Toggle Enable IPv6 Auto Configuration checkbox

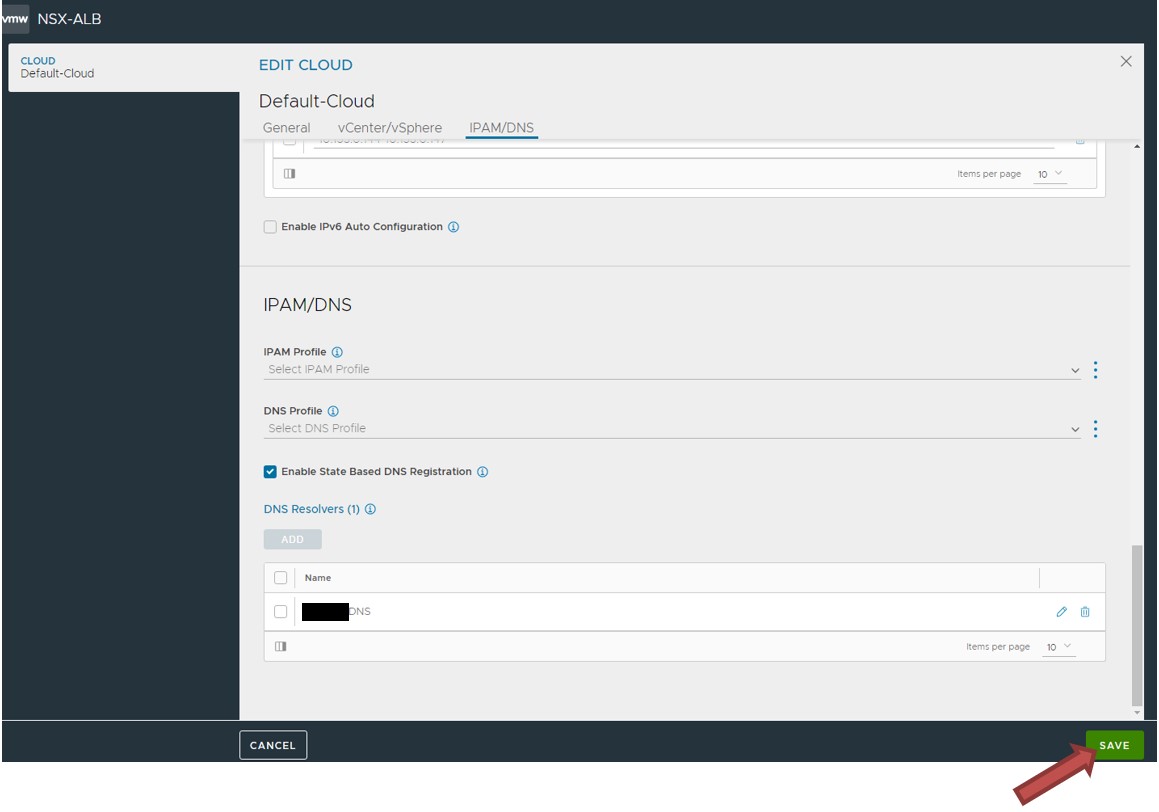click(x=271, y=227)
